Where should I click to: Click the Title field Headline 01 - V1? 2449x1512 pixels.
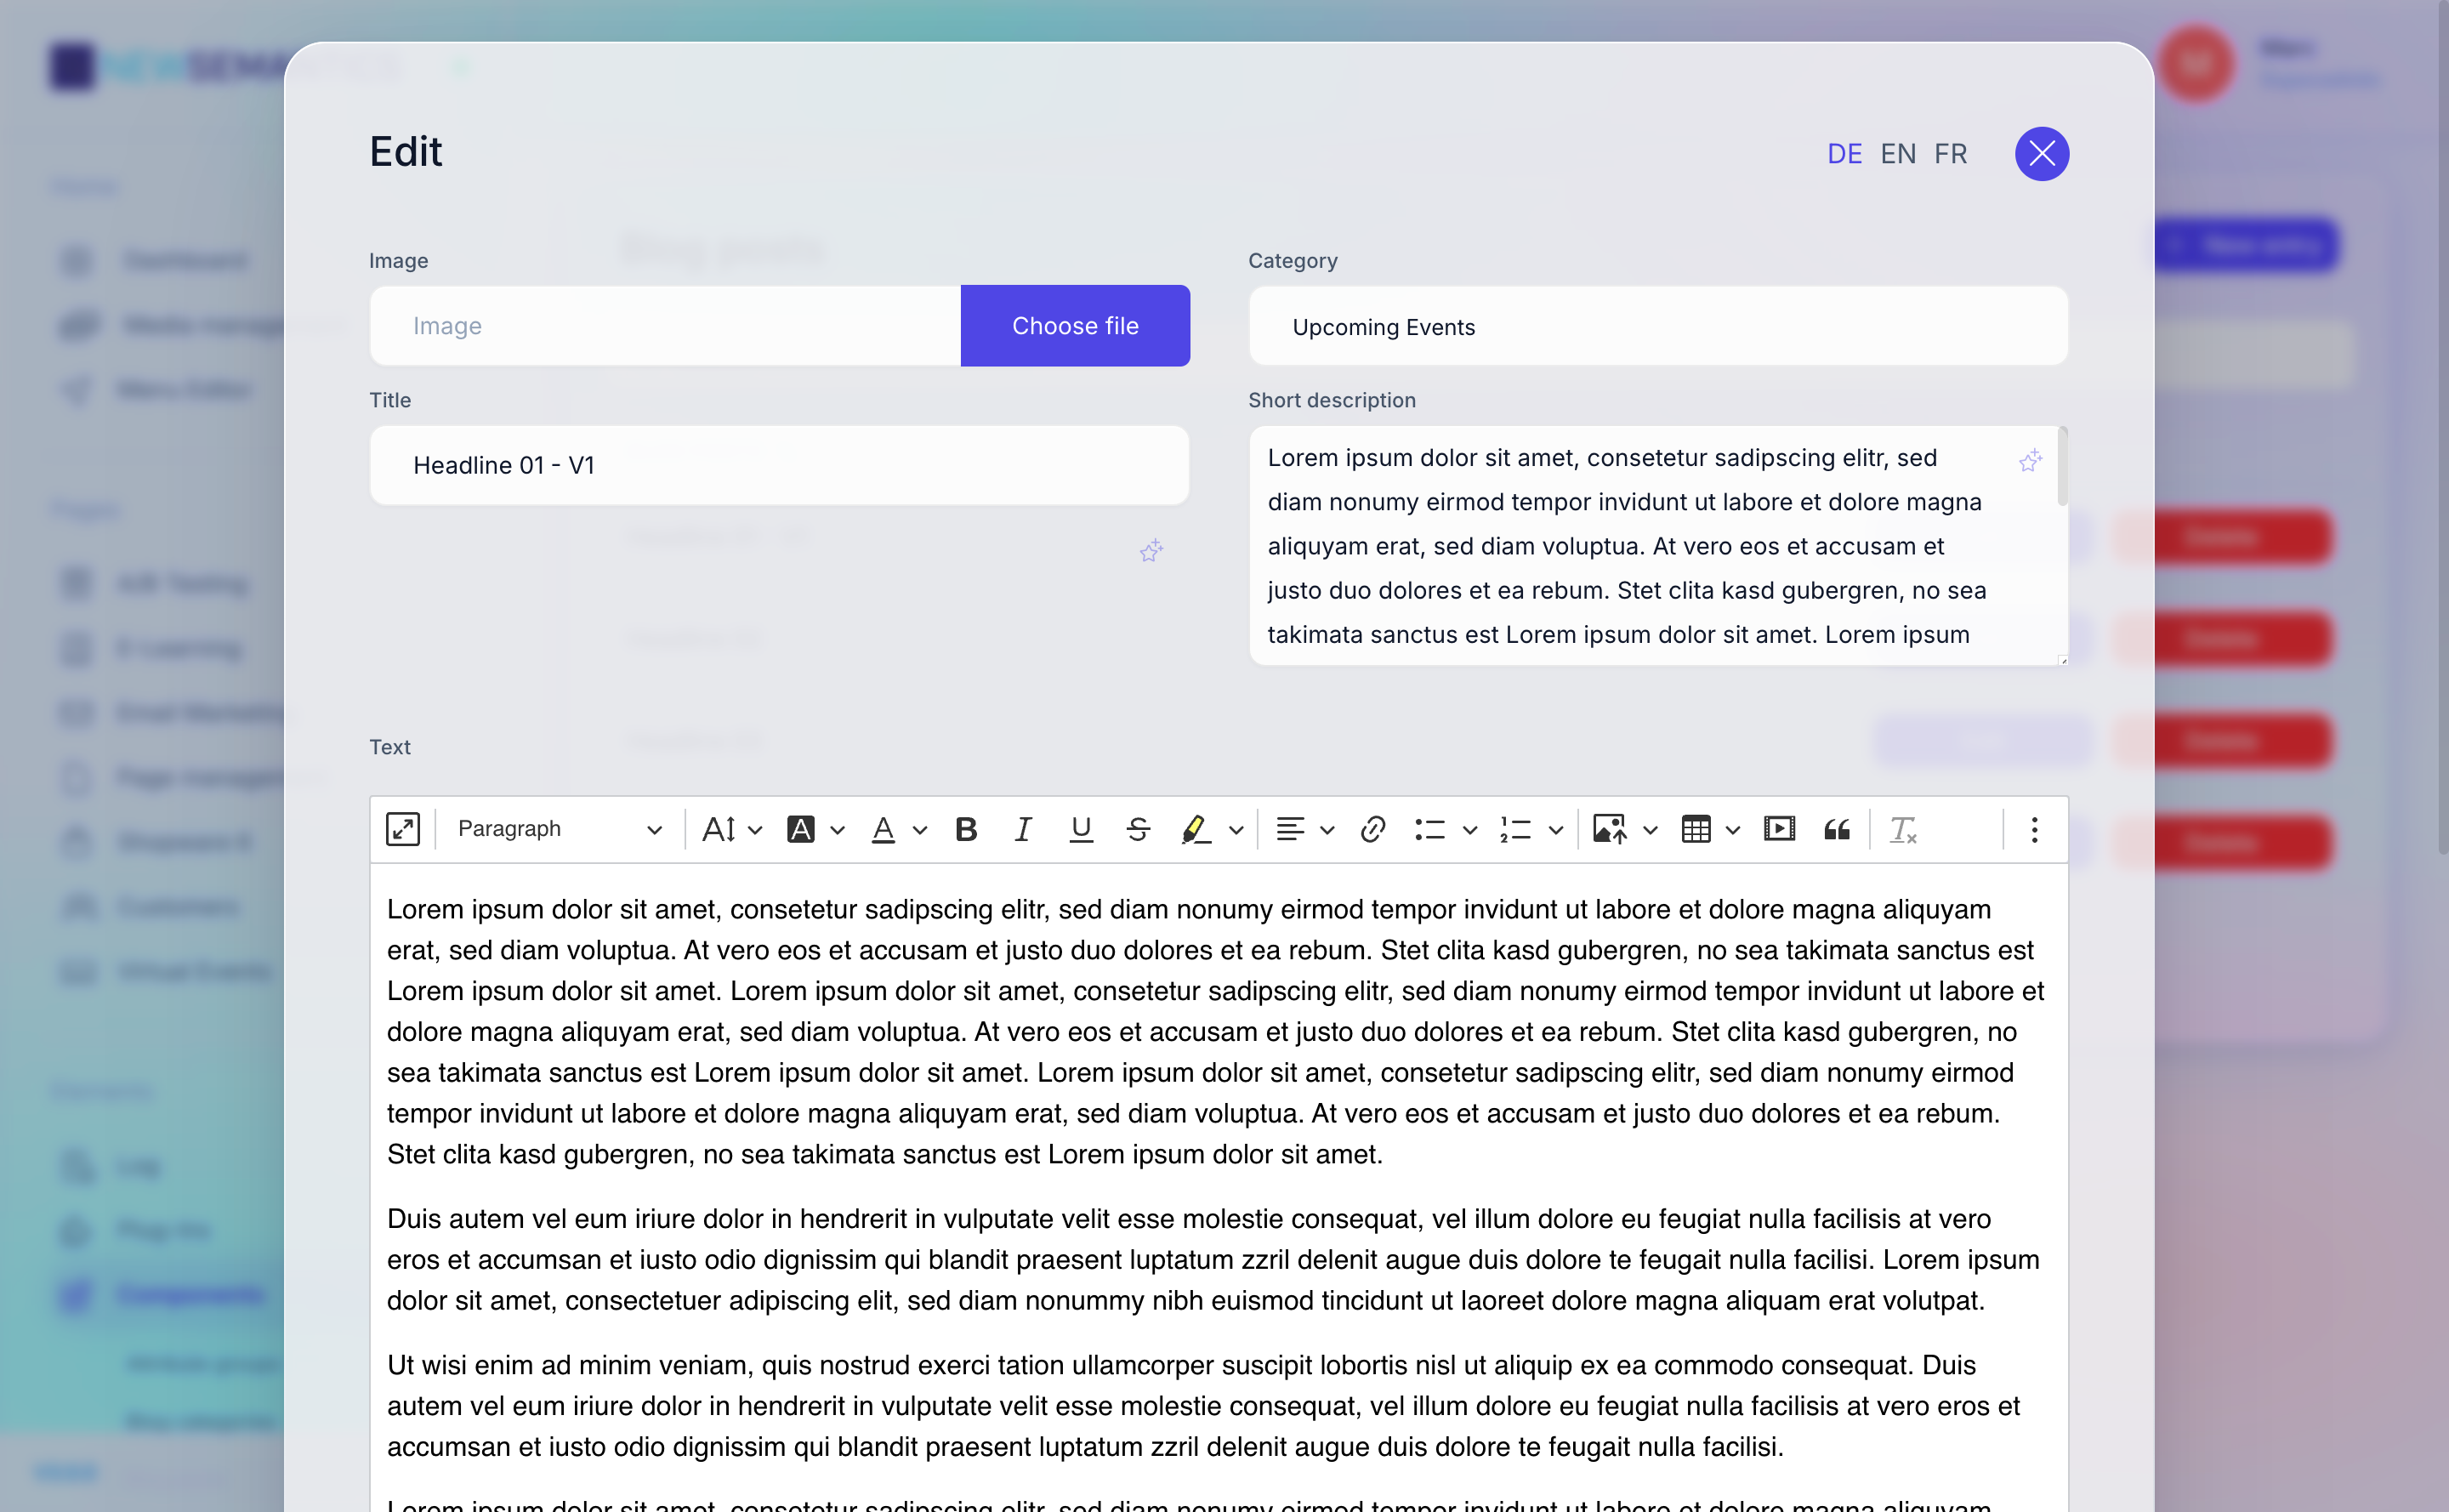779,465
